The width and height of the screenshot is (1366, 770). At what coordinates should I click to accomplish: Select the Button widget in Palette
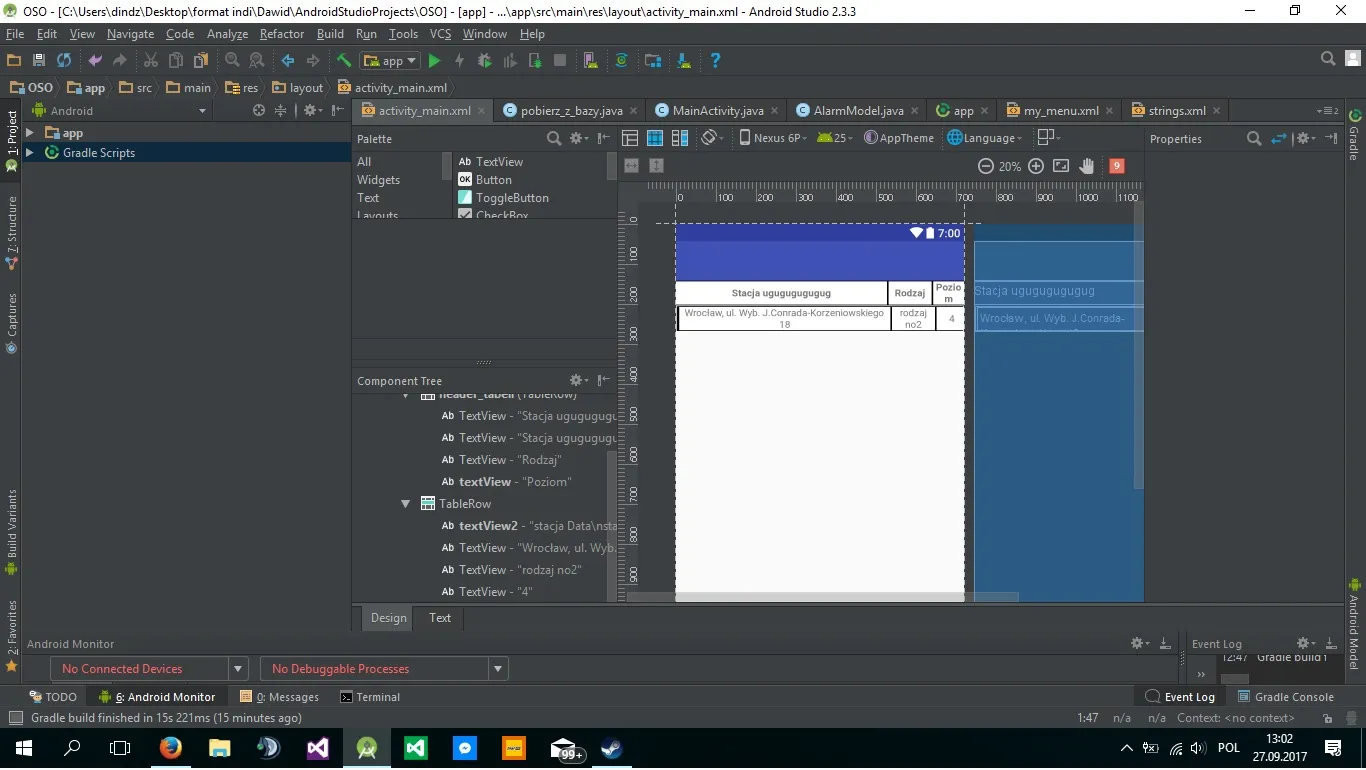pyautogui.click(x=493, y=180)
